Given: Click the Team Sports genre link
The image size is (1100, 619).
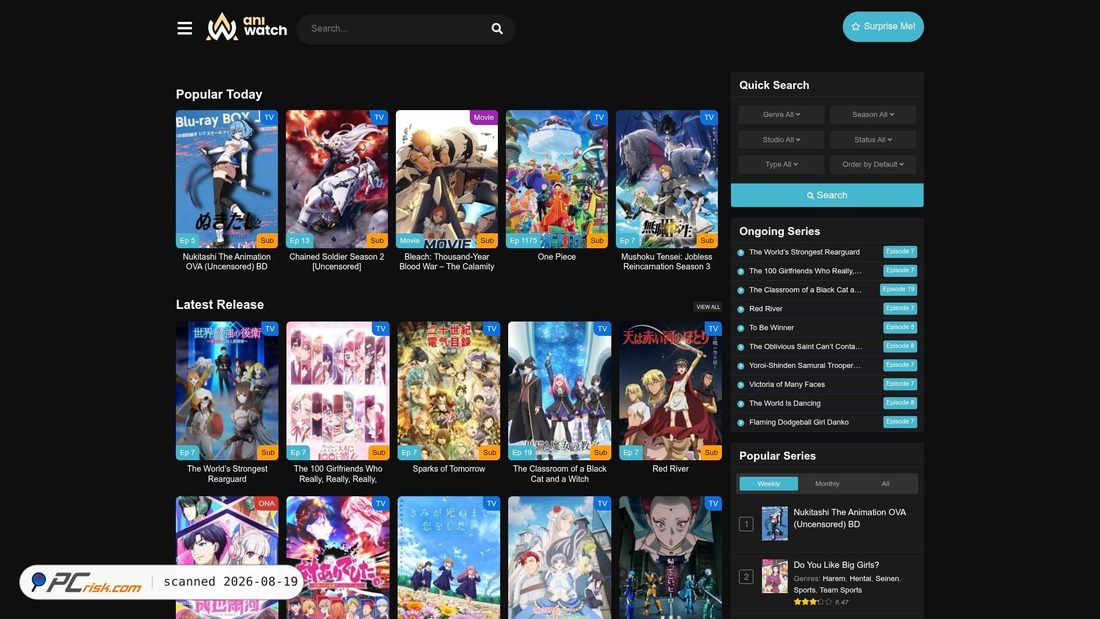Looking at the screenshot, I should [x=840, y=590].
